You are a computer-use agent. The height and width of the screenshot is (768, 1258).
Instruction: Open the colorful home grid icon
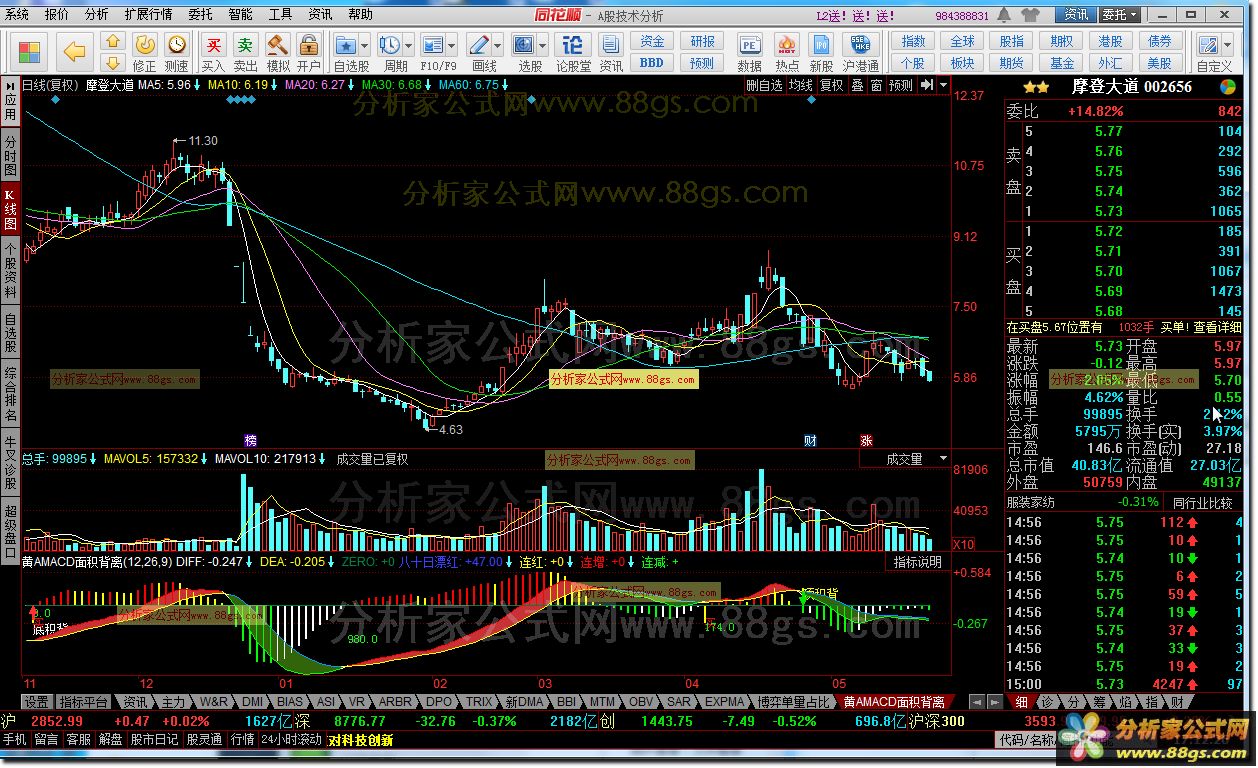[30, 52]
